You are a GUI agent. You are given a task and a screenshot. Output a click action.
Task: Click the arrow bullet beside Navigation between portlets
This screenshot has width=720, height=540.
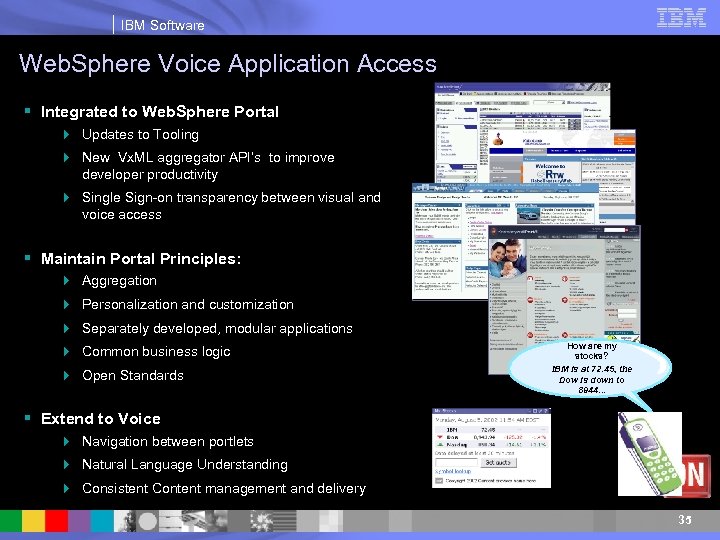pos(67,442)
